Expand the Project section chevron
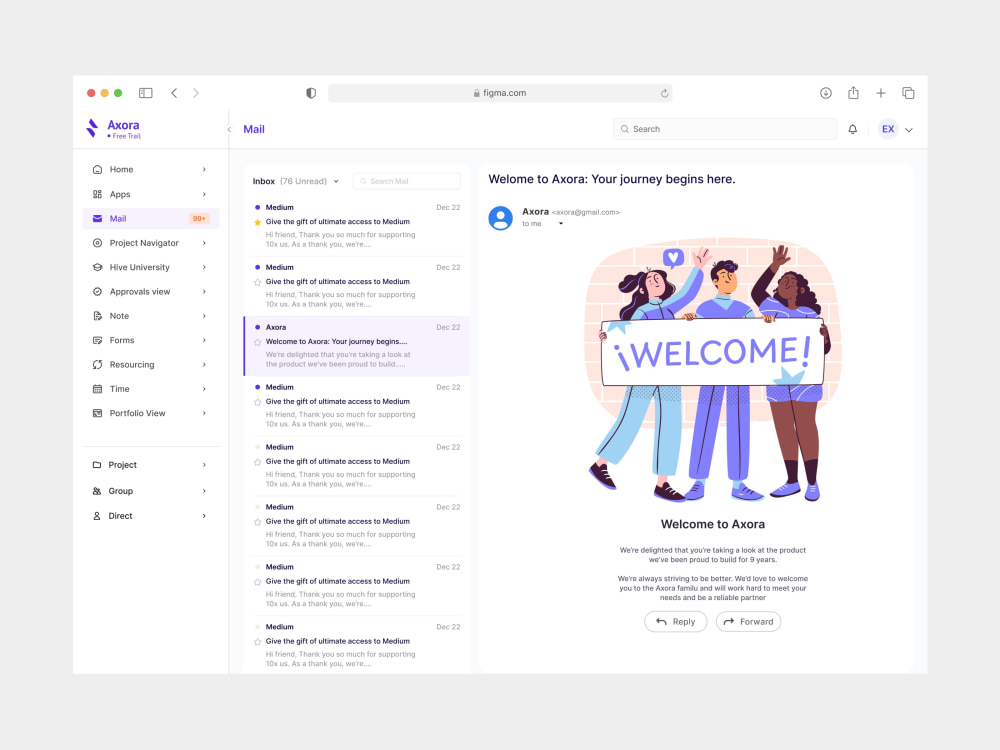 (204, 465)
